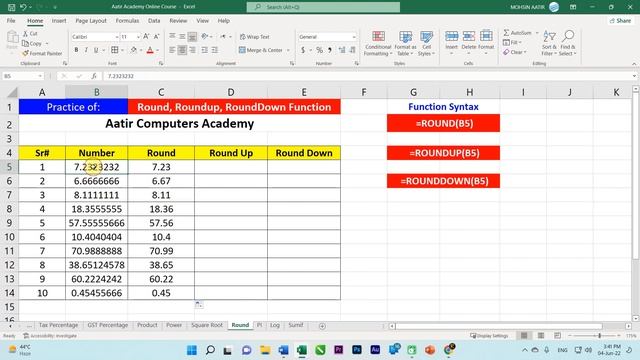Toggle Italic formatting
This screenshot has width=640, height=360.
(86, 50)
